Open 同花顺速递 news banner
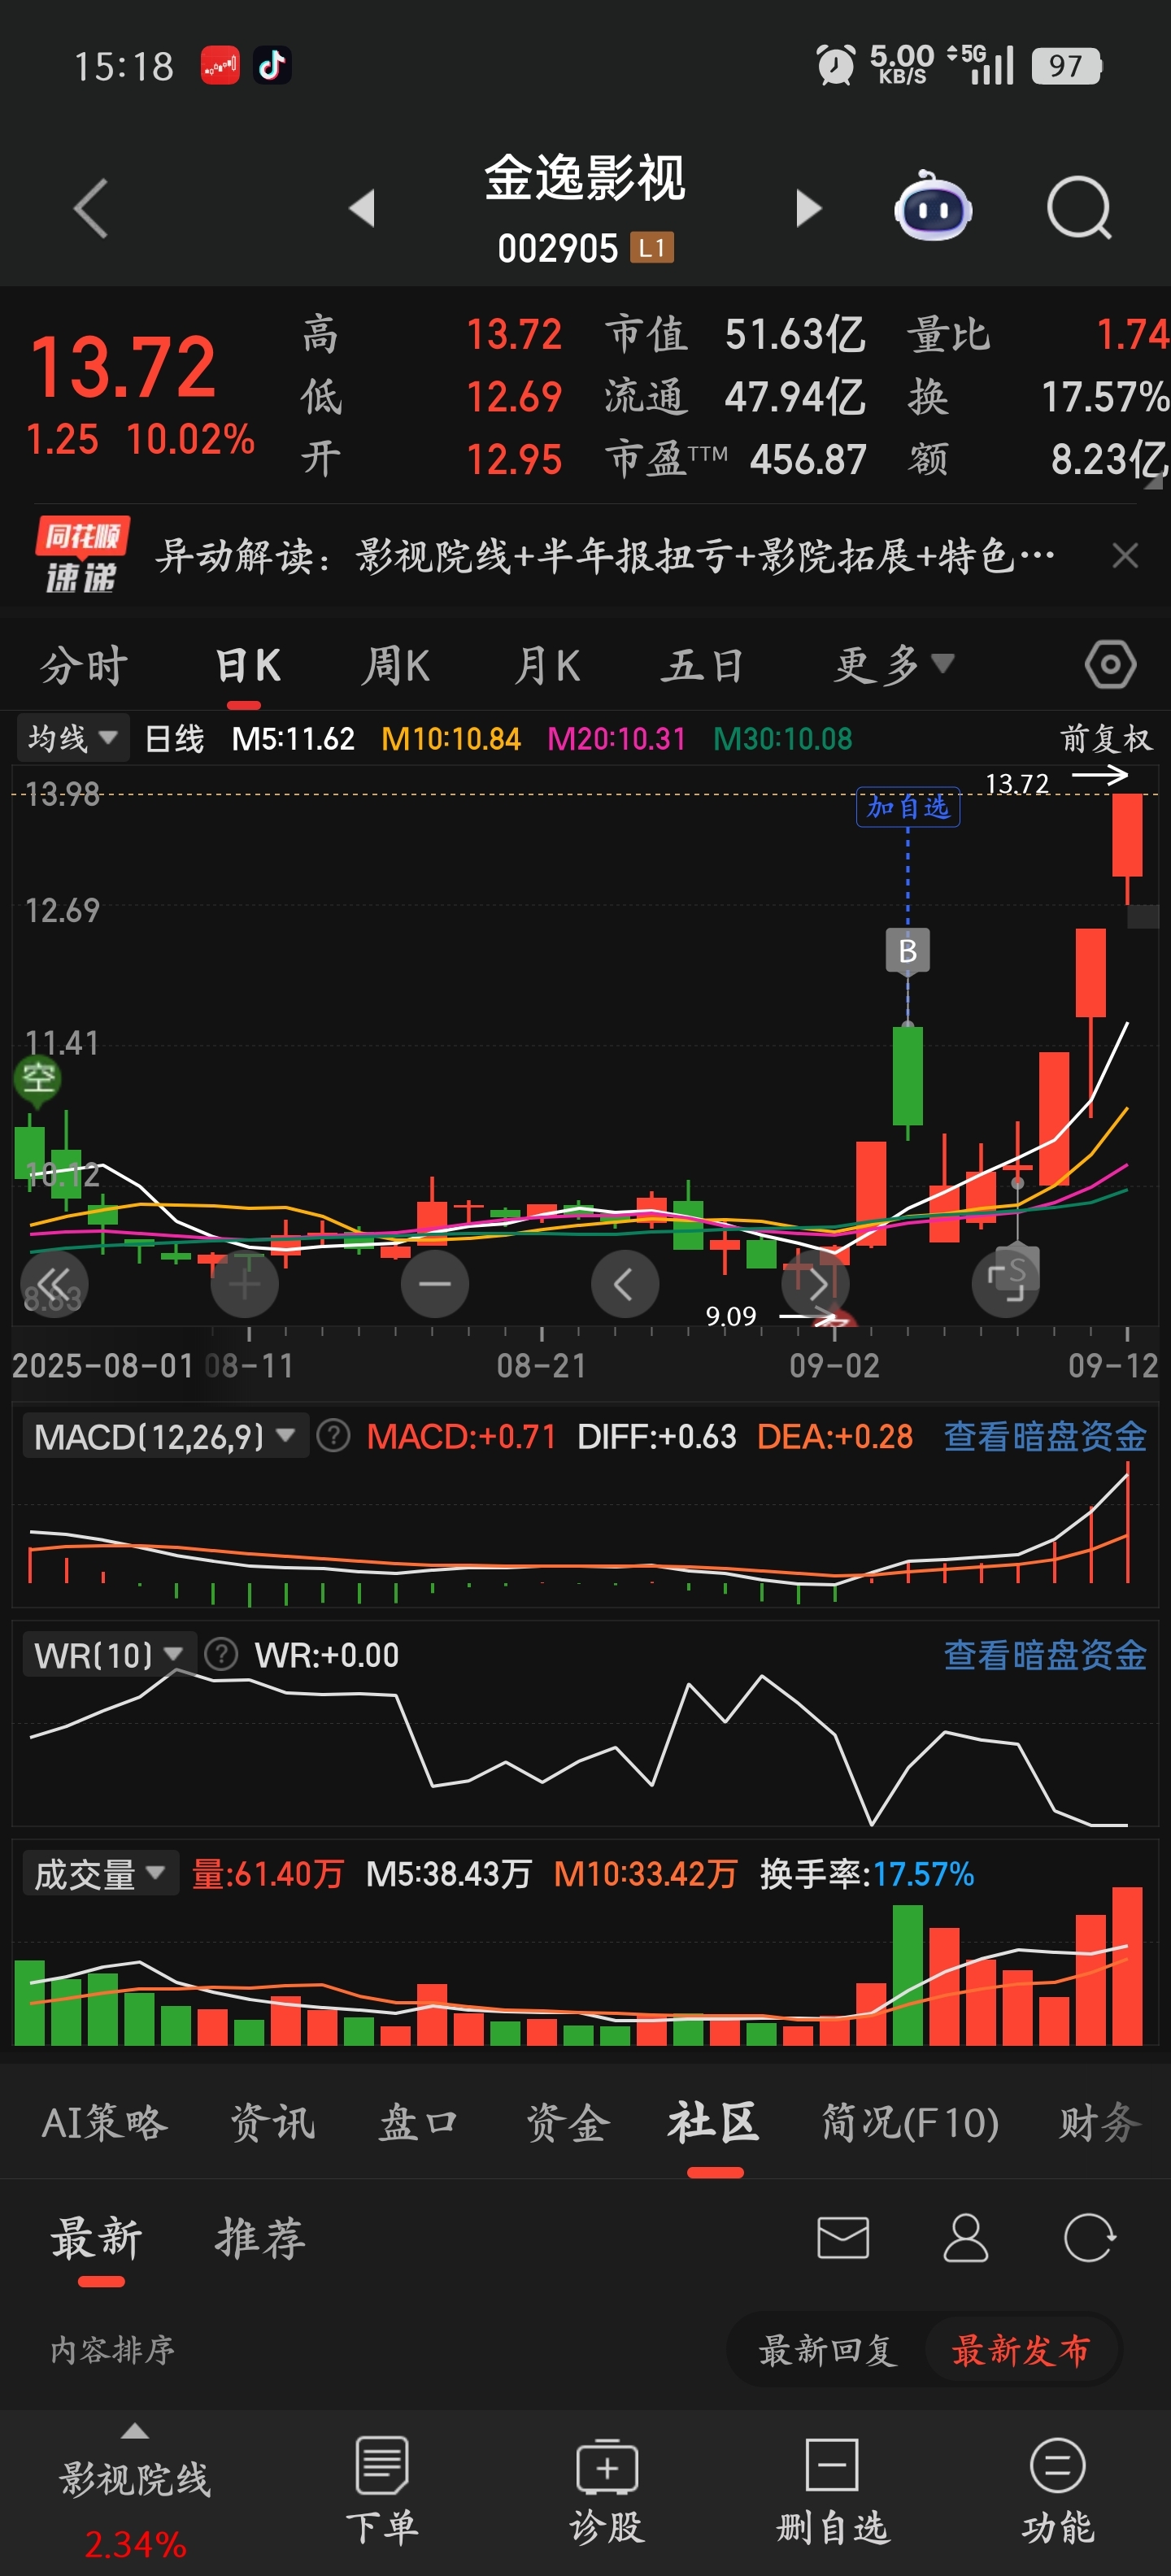Viewport: 1171px width, 2576px height. click(585, 555)
